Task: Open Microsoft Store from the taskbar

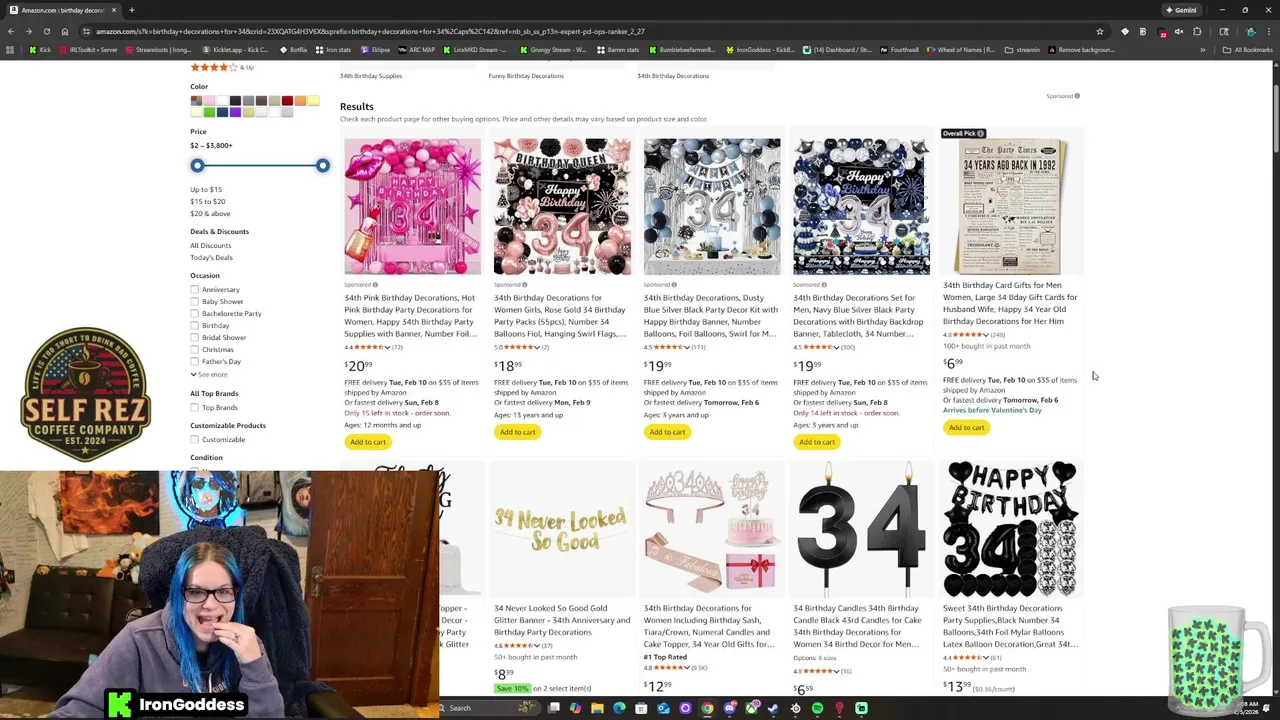Action: tap(641, 708)
